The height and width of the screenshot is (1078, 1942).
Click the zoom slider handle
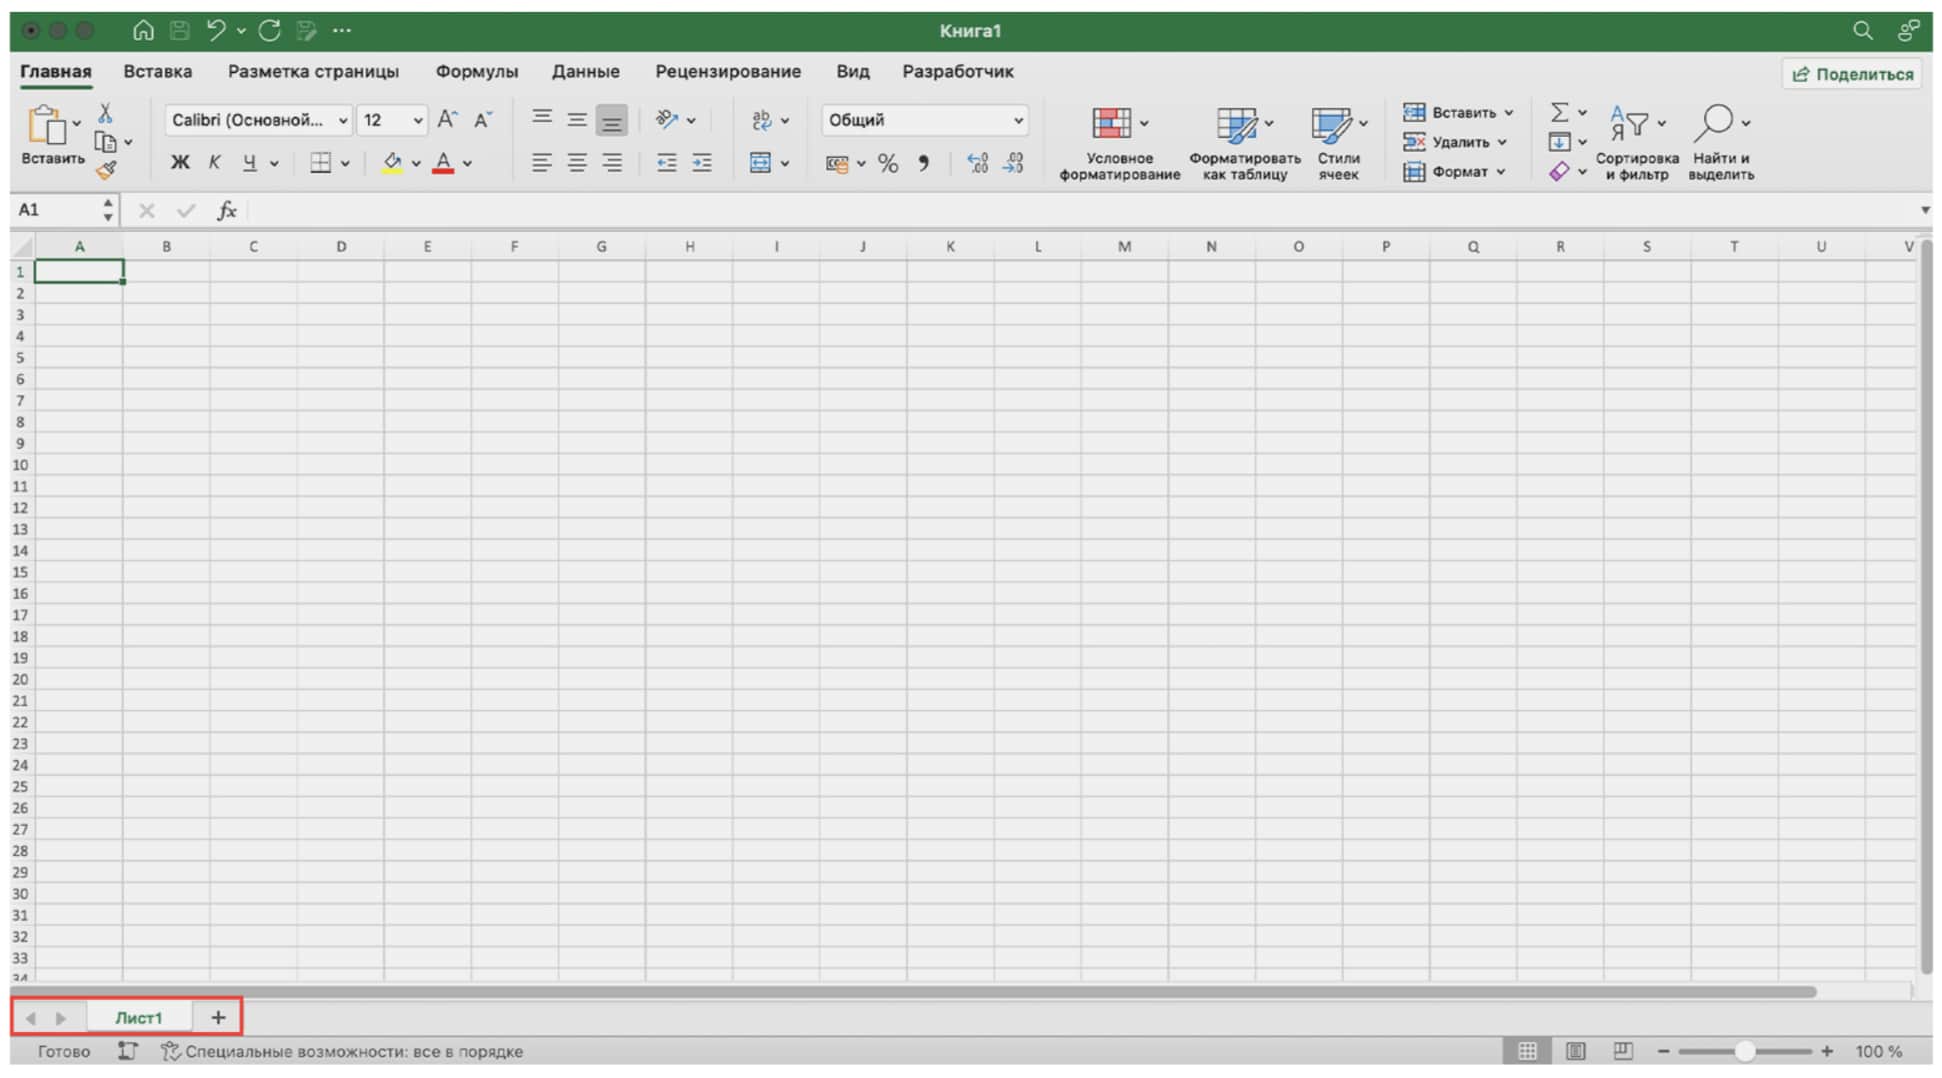tap(1744, 1051)
